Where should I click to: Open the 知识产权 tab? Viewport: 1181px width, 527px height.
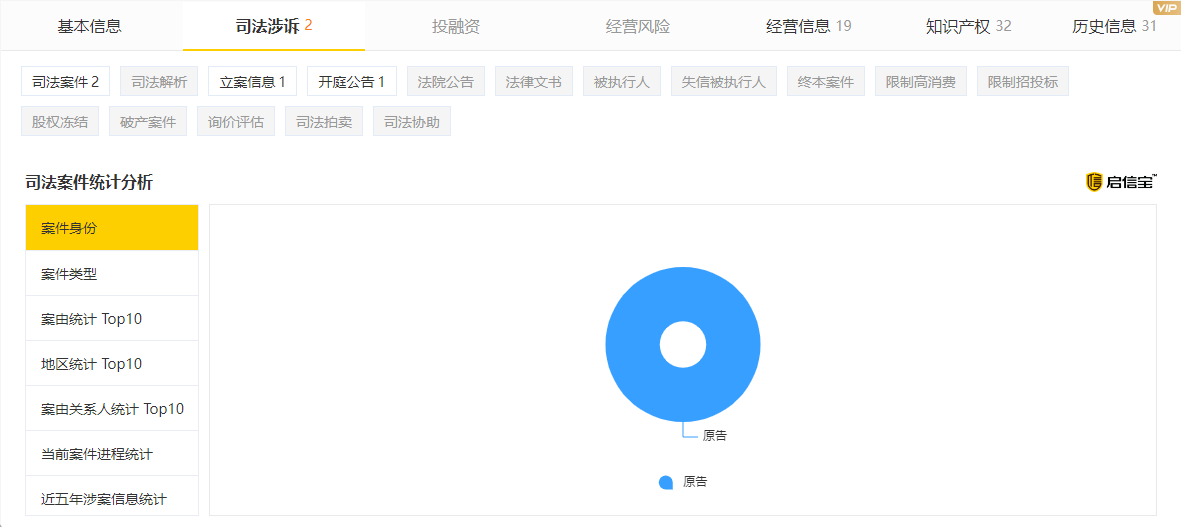(x=967, y=26)
